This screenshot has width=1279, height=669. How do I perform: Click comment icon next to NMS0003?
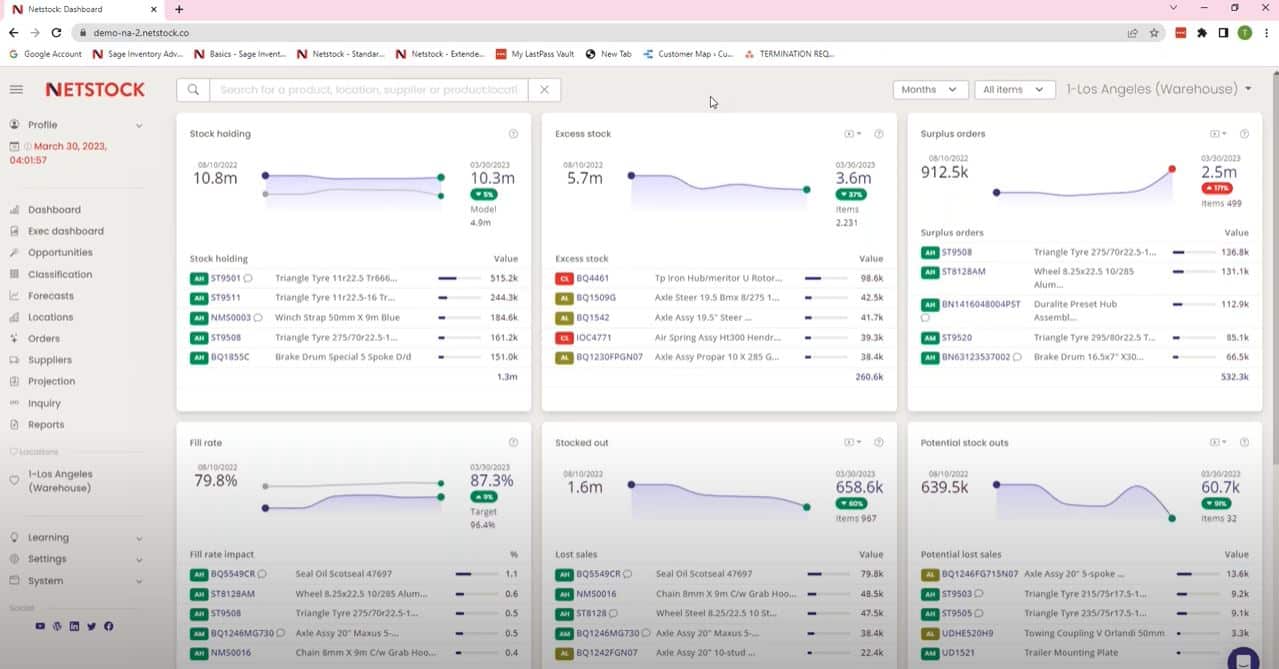point(258,318)
